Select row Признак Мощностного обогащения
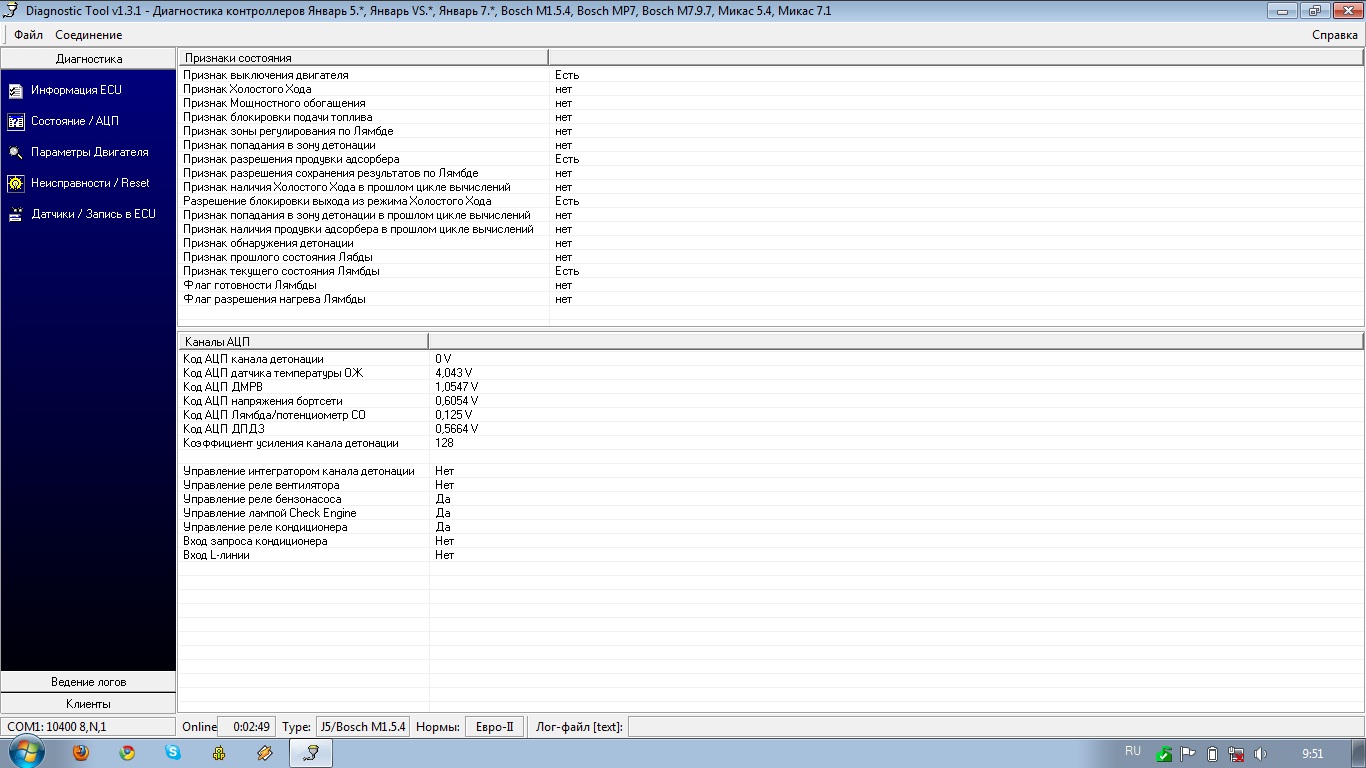This screenshot has width=1366, height=768. point(771,103)
